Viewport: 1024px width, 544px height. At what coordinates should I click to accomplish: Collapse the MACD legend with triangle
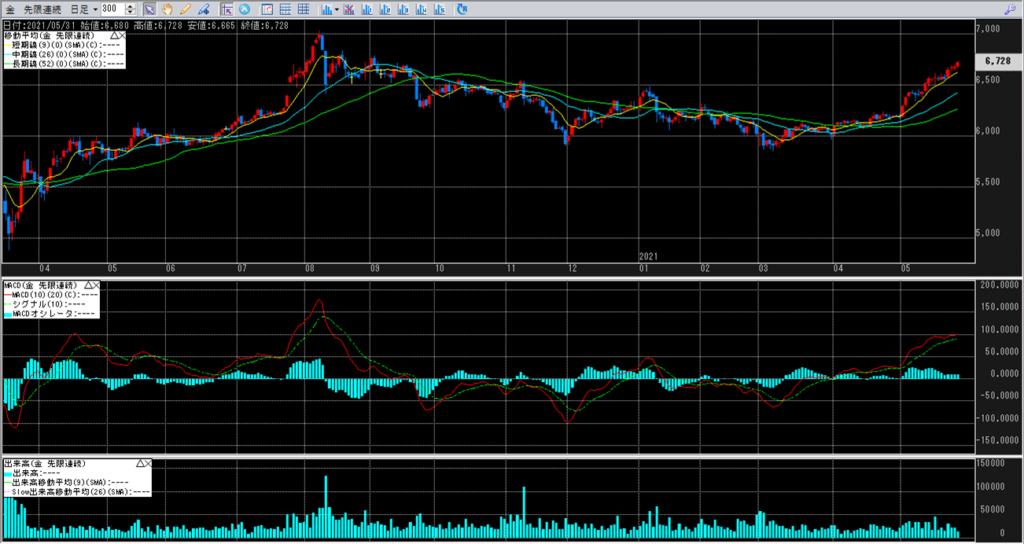88,286
